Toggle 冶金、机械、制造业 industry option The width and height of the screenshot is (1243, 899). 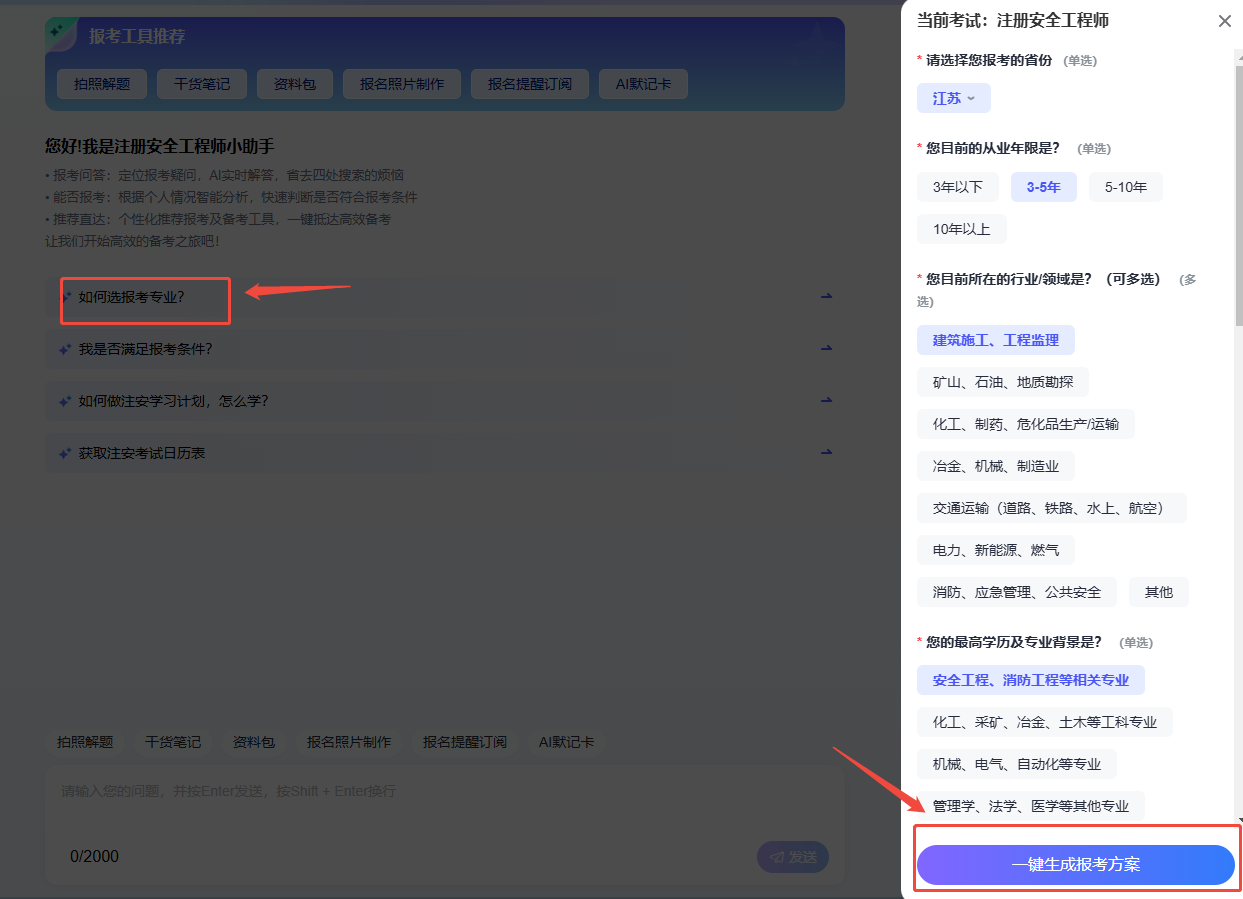click(995, 466)
